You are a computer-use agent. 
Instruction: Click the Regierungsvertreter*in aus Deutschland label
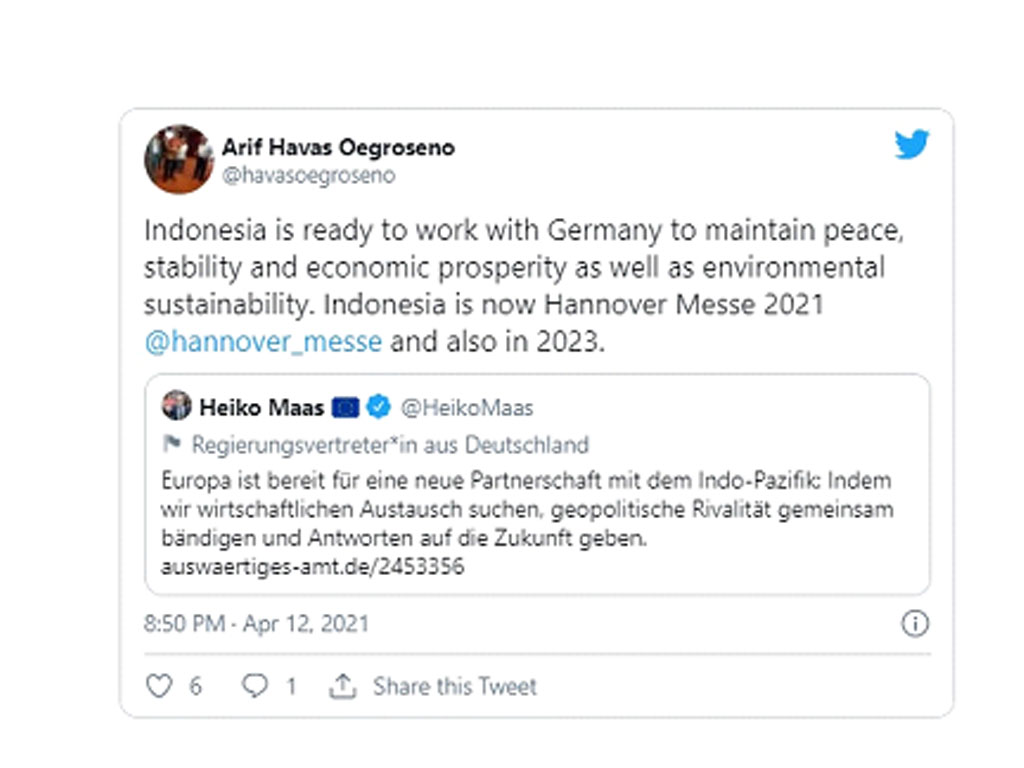click(390, 445)
